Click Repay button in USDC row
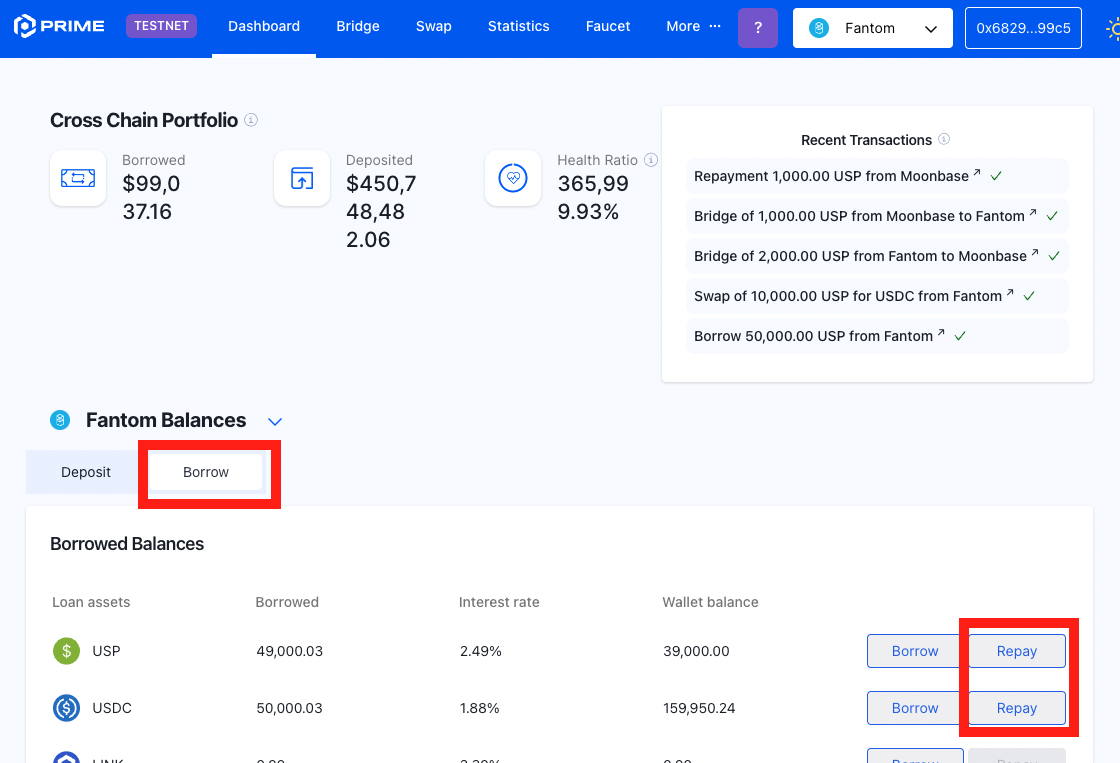The width and height of the screenshot is (1120, 763). (1016, 708)
